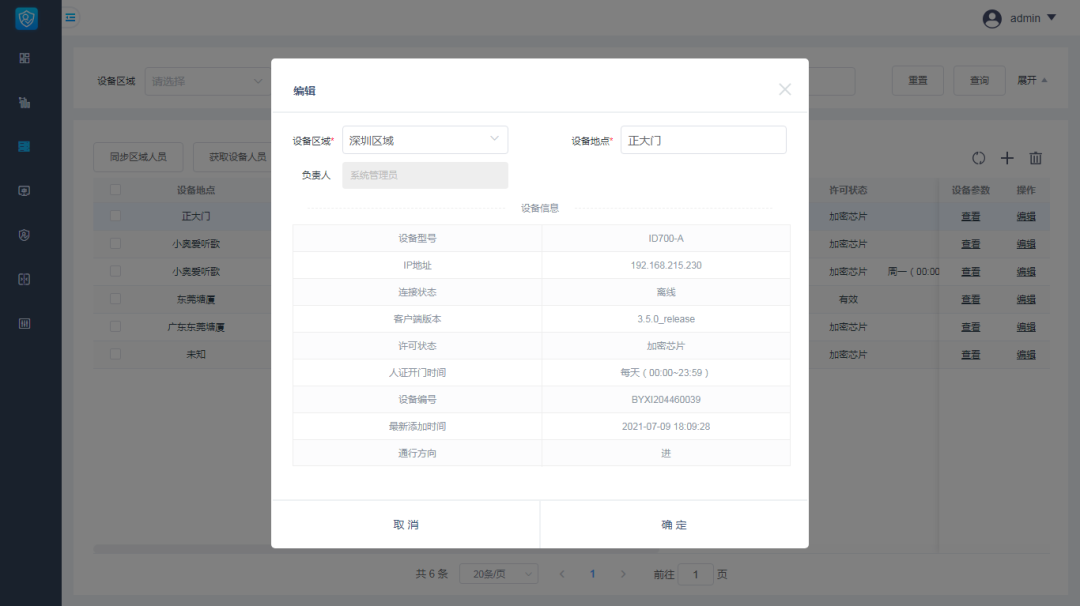Screen dimensions: 1080x606
Task: Click the bottom barcode icon in the sidebar
Action: point(25,322)
